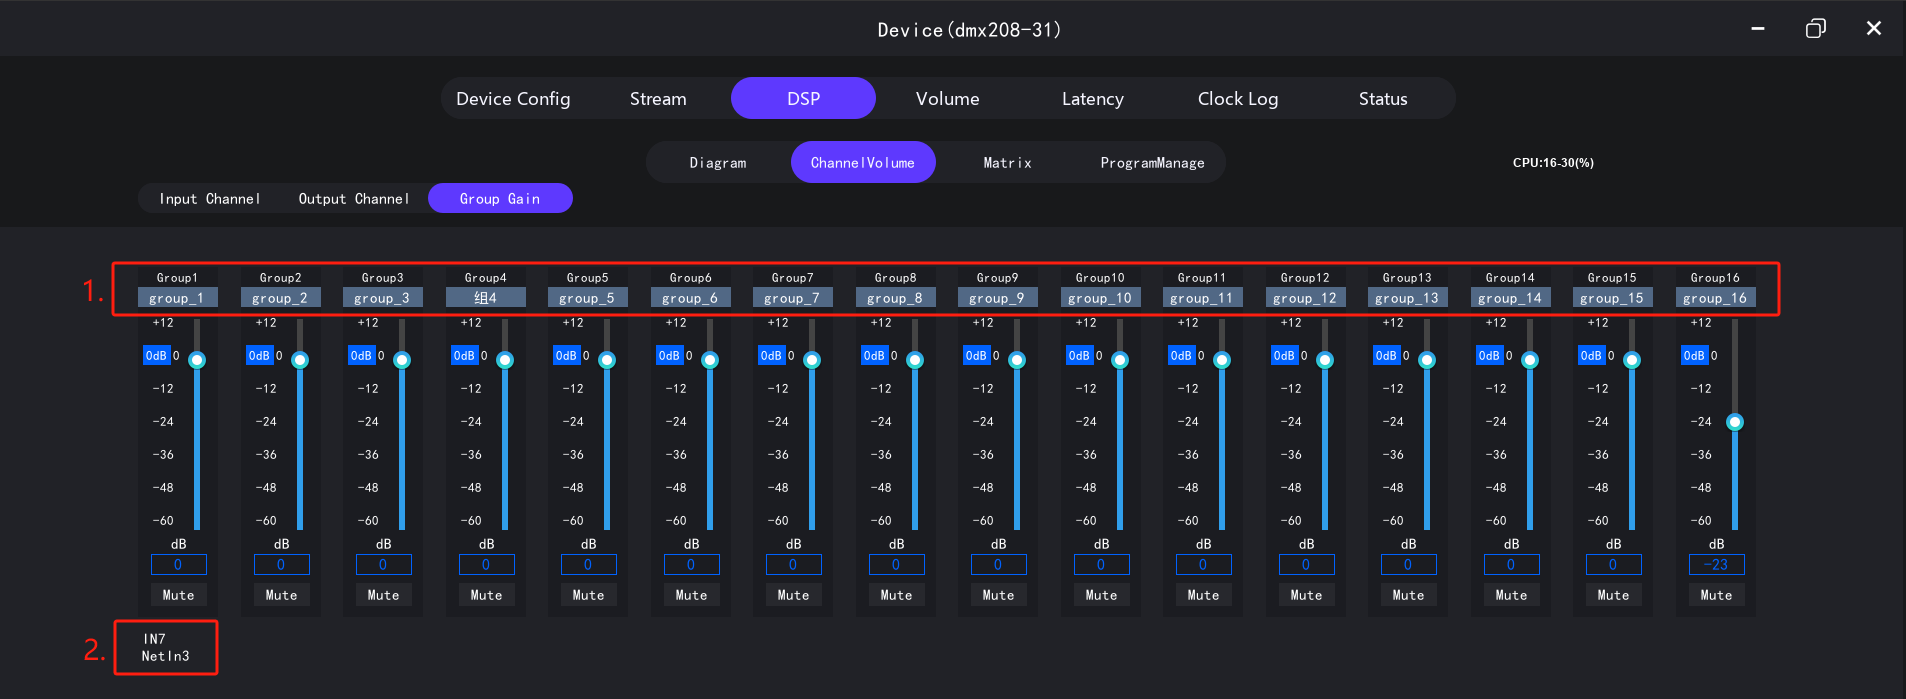Click the Group11 fader handle
Viewport: 1906px width, 699px height.
(1222, 360)
